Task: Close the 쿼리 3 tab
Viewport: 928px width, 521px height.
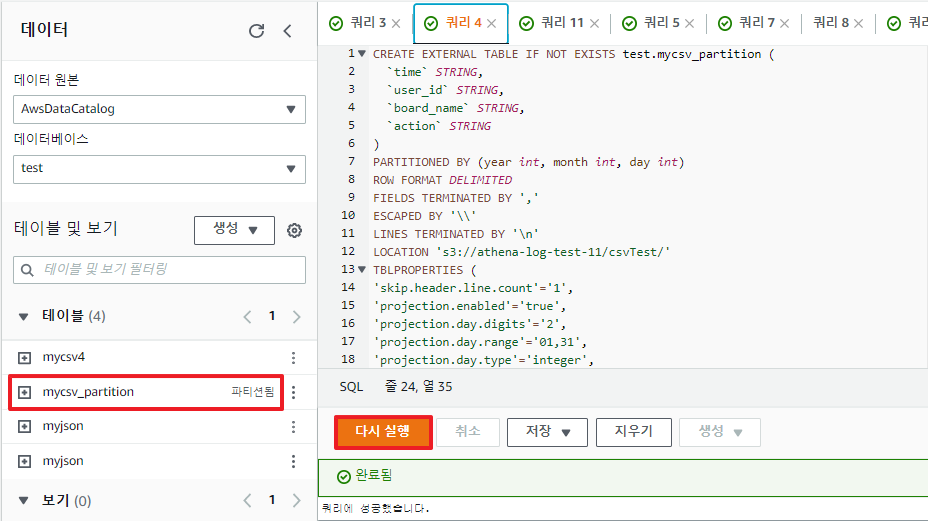Action: 396,23
